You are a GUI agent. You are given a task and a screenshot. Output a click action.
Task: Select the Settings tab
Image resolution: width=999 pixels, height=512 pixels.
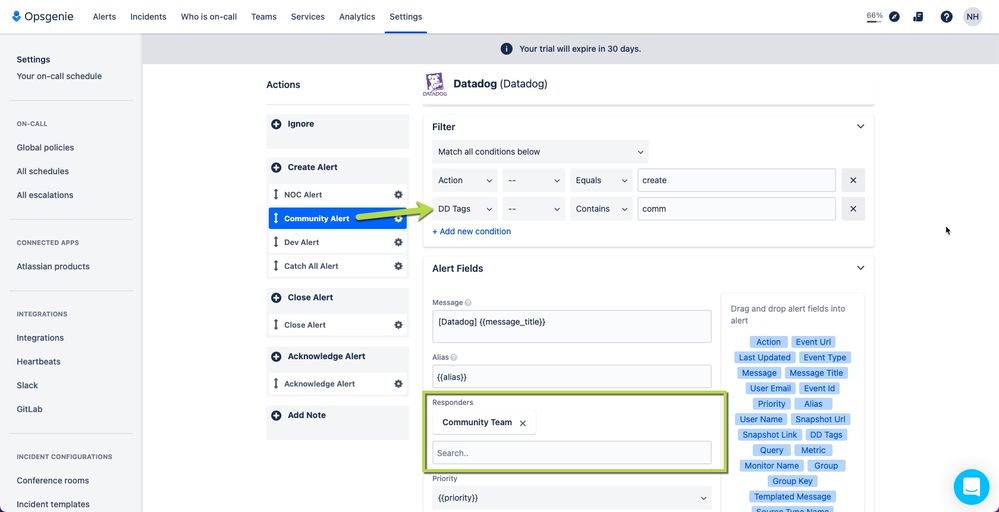click(406, 17)
